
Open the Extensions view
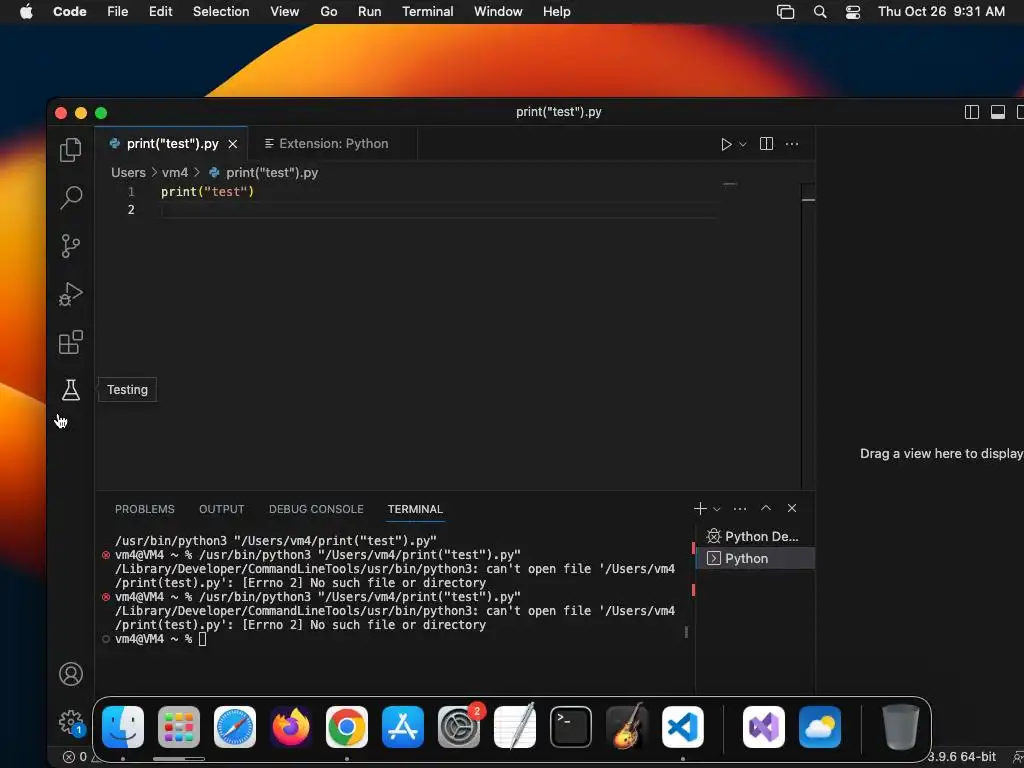tap(71, 342)
